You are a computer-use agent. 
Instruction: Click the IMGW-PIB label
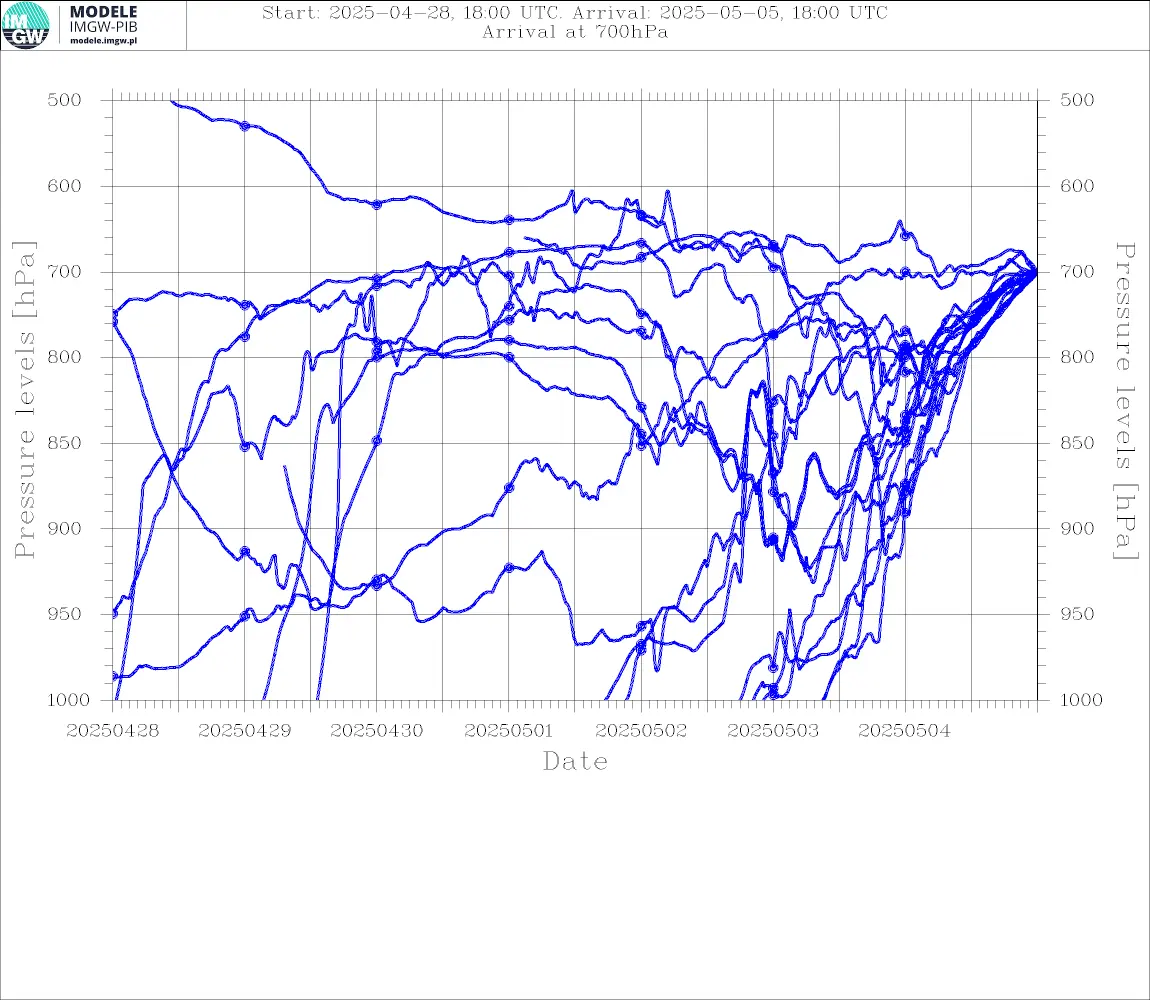[103, 27]
